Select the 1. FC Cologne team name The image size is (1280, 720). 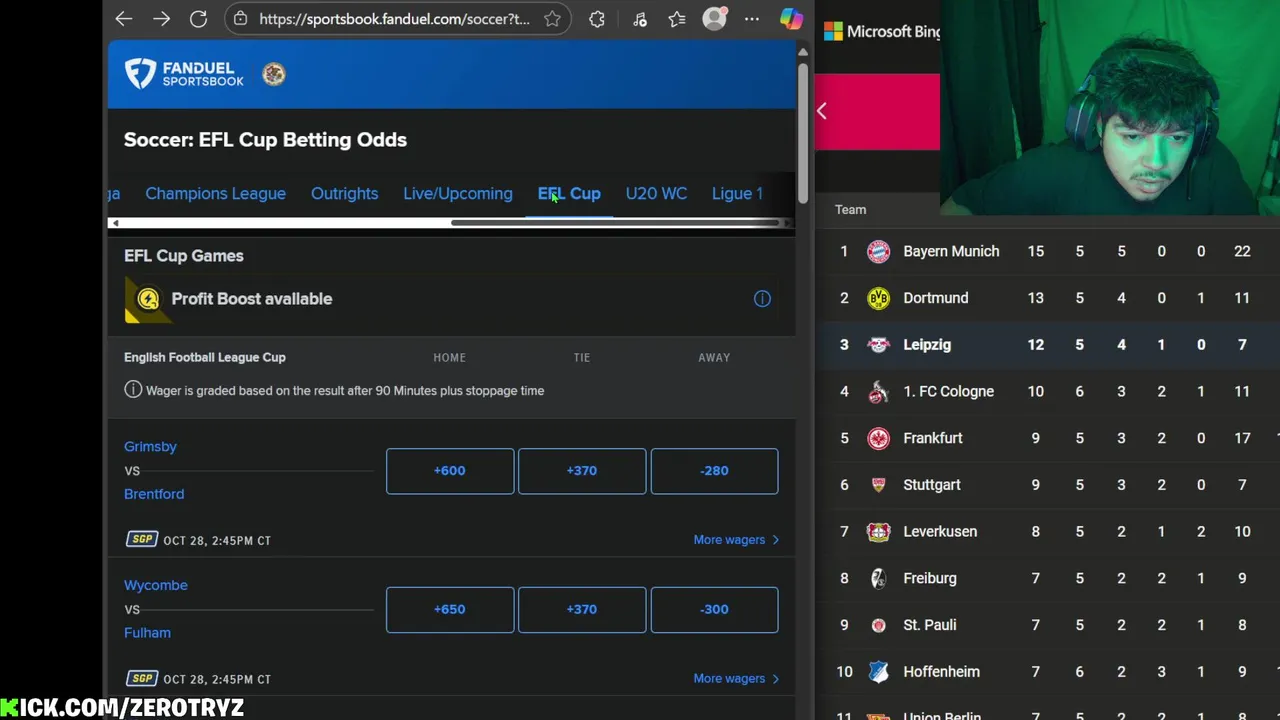point(948,392)
